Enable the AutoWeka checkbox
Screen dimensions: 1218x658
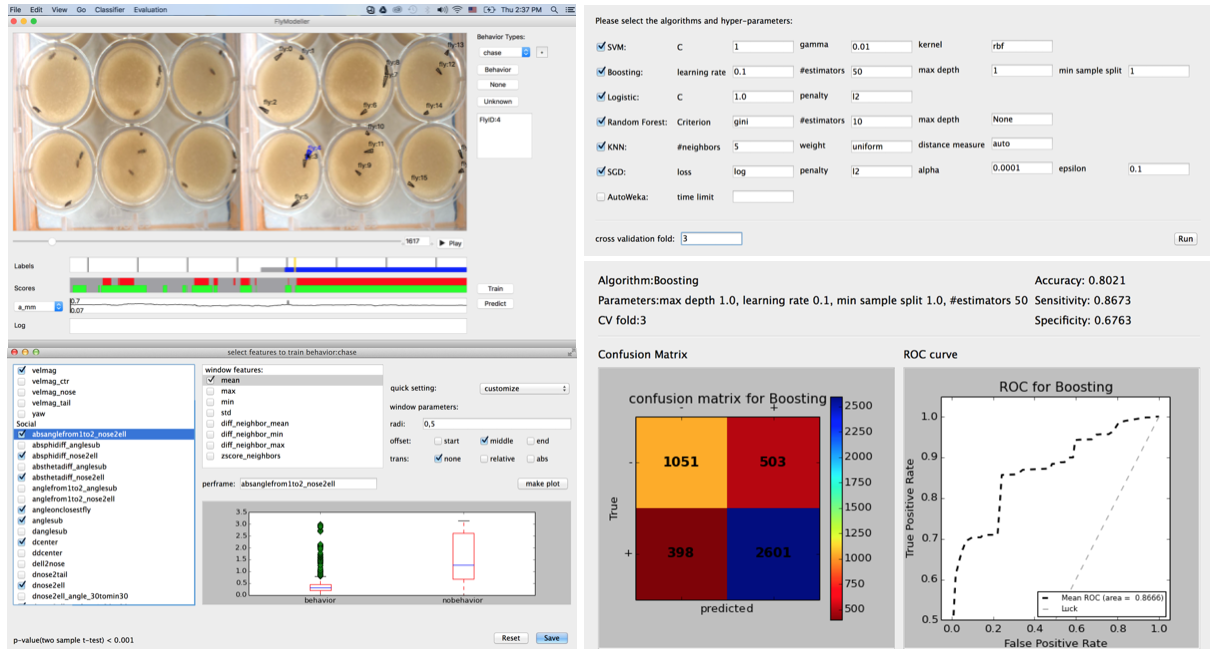[x=601, y=197]
